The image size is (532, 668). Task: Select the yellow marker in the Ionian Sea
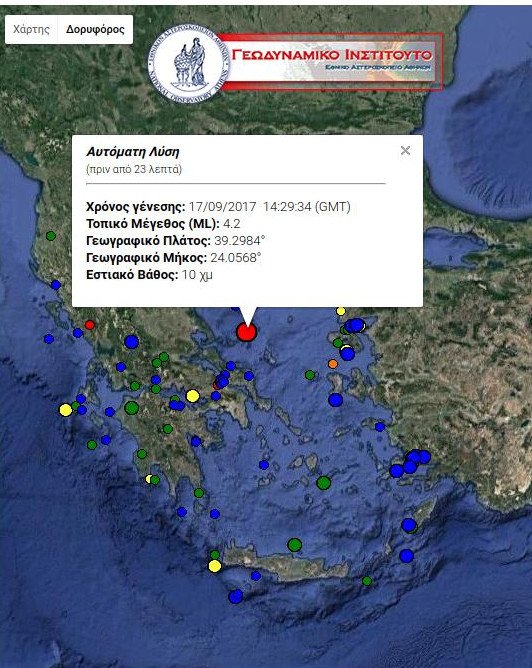(66, 410)
